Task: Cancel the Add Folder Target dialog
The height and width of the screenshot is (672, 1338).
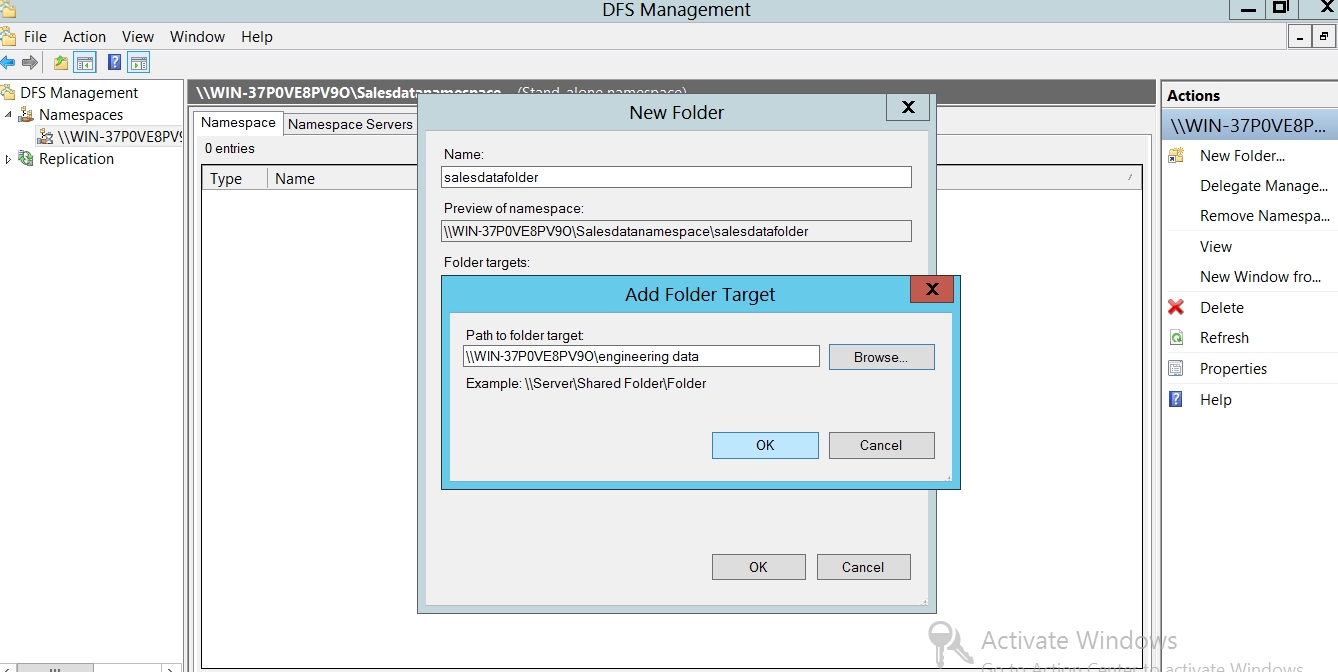Action: [x=881, y=445]
